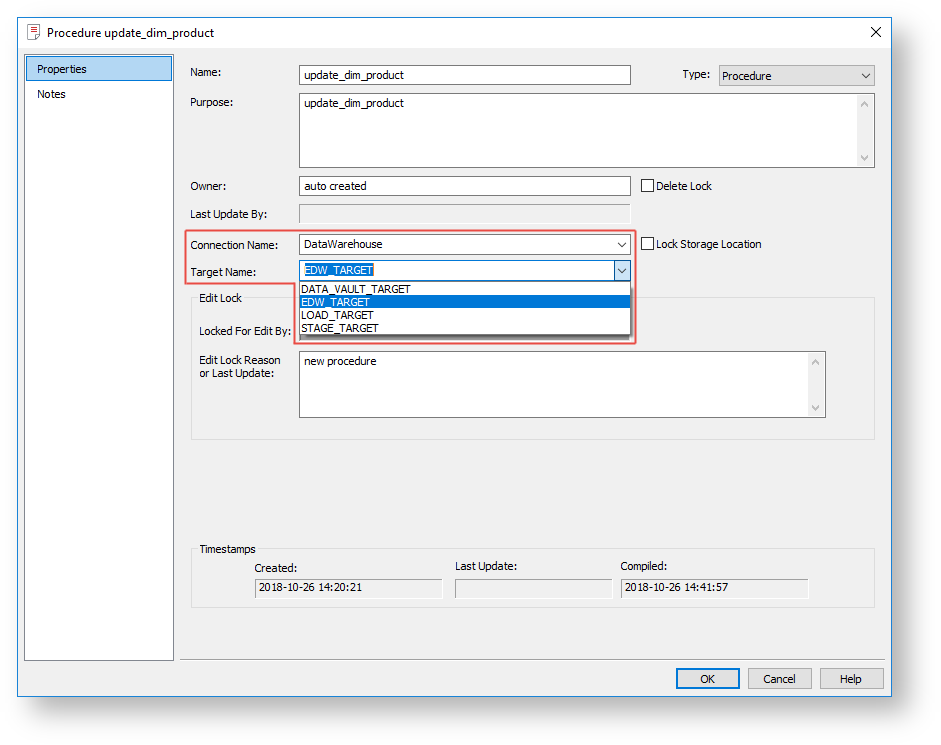This screenshot has height=745, width=941.
Task: Collapse the Target Name dropdown arrow
Action: [x=621, y=271]
